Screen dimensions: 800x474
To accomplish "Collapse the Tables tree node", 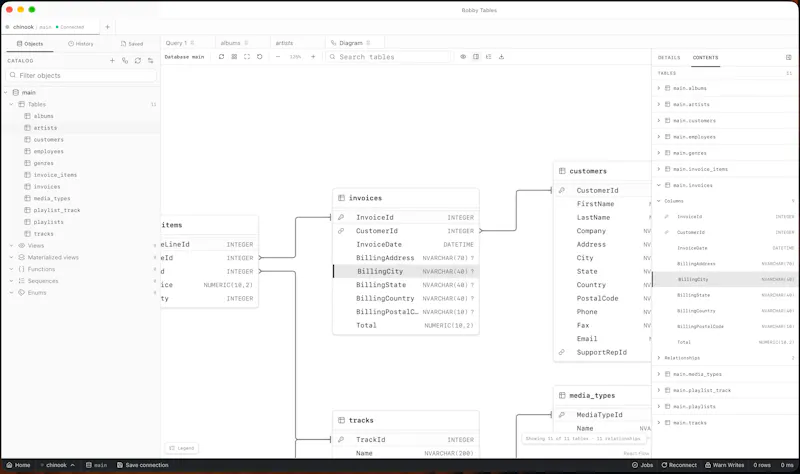I will 11,104.
